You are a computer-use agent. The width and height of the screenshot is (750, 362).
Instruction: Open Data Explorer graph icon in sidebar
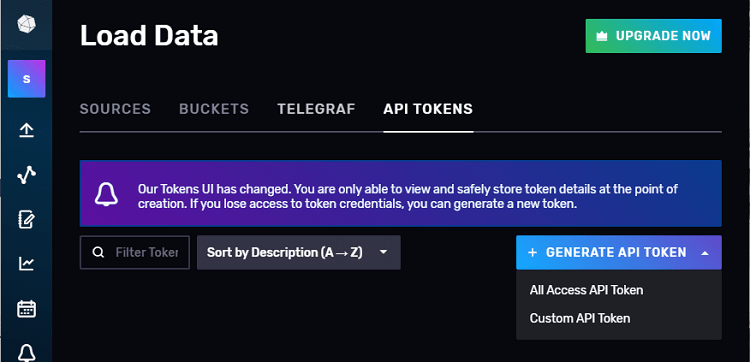coord(26,175)
